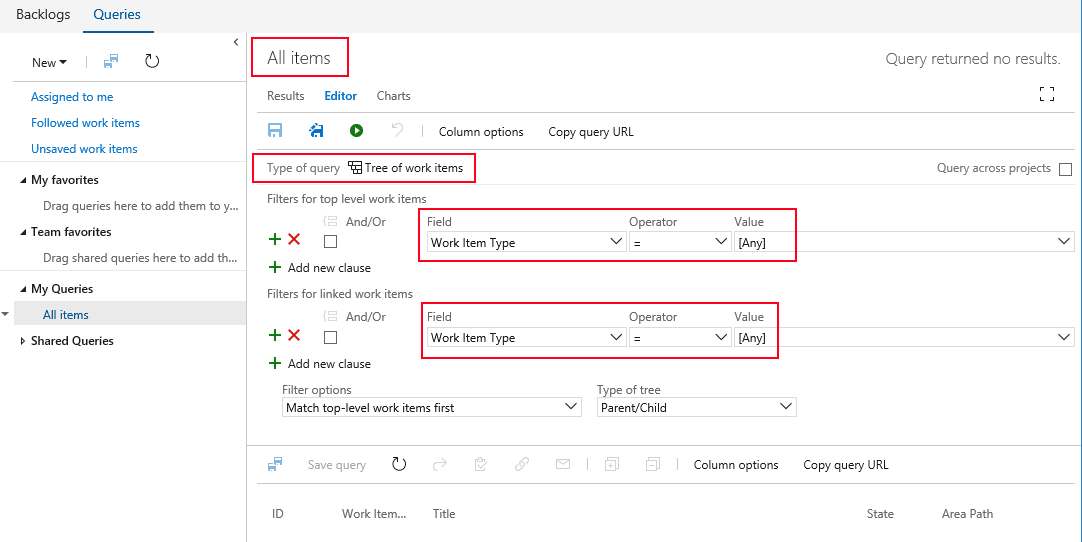Collapse the left pane with the chevron

click(x=236, y=42)
